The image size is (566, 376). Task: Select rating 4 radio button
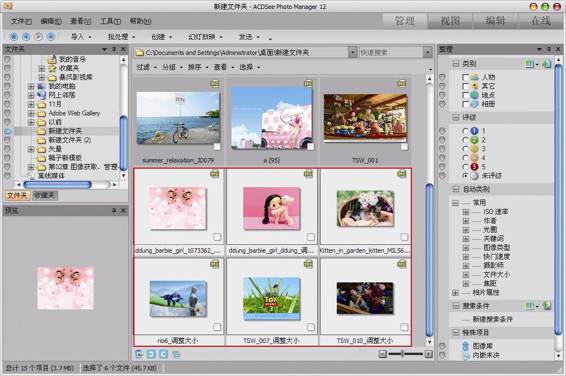[x=465, y=158]
